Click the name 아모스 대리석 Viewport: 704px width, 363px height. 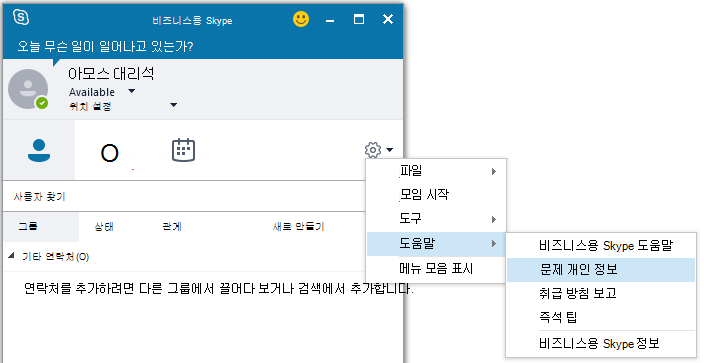click(111, 74)
